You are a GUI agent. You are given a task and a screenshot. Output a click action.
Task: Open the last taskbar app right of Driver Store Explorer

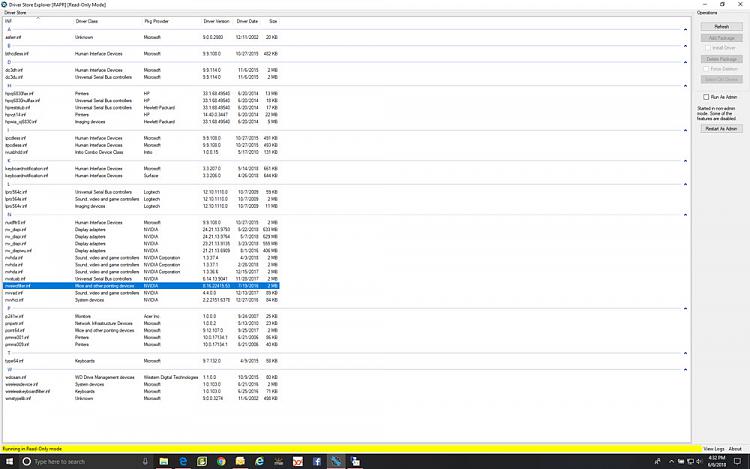click(355, 461)
